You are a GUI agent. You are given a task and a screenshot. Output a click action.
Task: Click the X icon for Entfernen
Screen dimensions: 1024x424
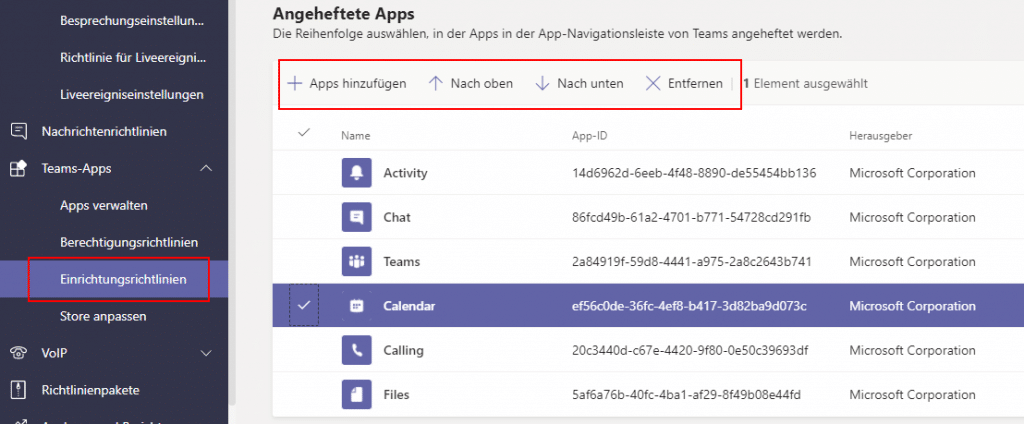pos(653,84)
